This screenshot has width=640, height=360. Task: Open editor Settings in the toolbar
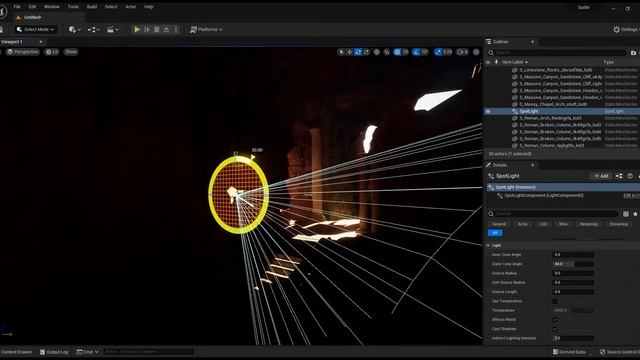625,29
